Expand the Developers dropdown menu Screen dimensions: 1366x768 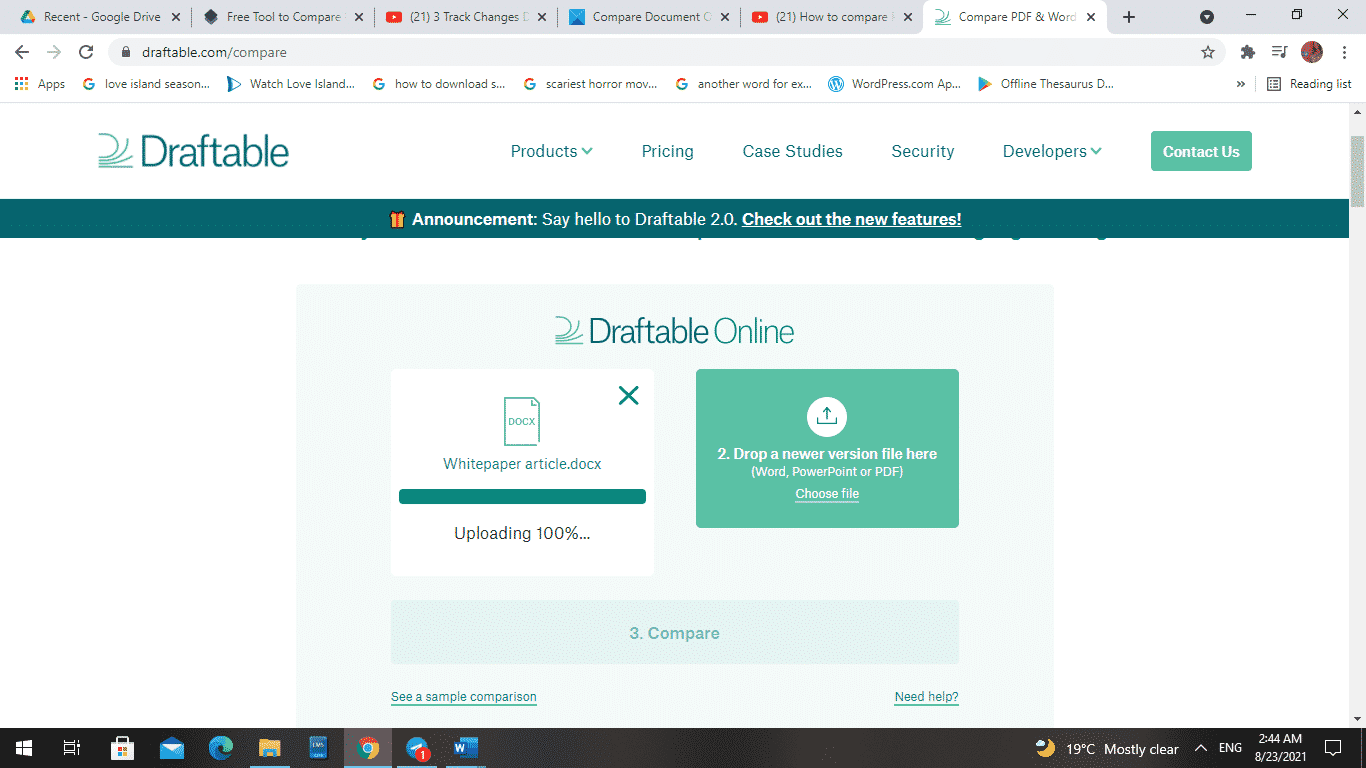click(1052, 151)
